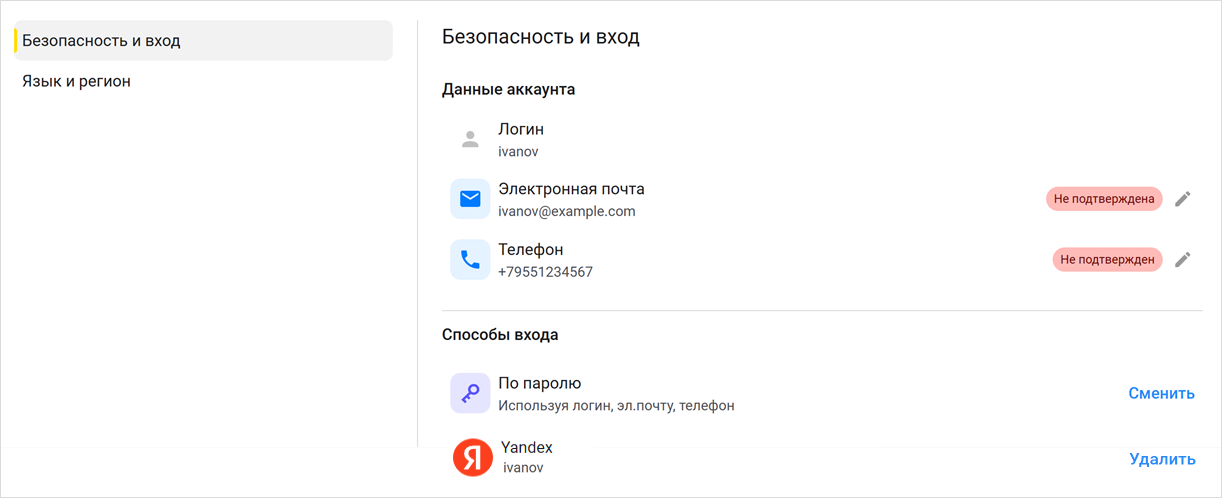The width and height of the screenshot is (1222, 498).
Task: Click the Данные аккаунта section heading
Action: coord(508,89)
